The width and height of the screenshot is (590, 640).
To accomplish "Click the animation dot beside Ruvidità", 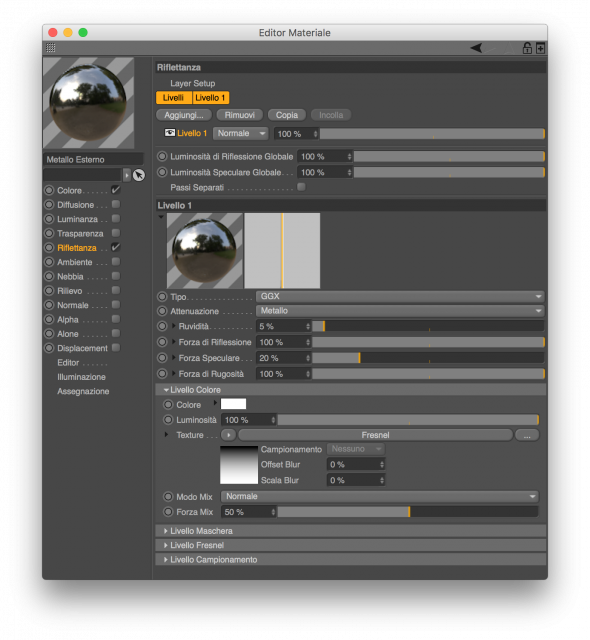I will 162,326.
